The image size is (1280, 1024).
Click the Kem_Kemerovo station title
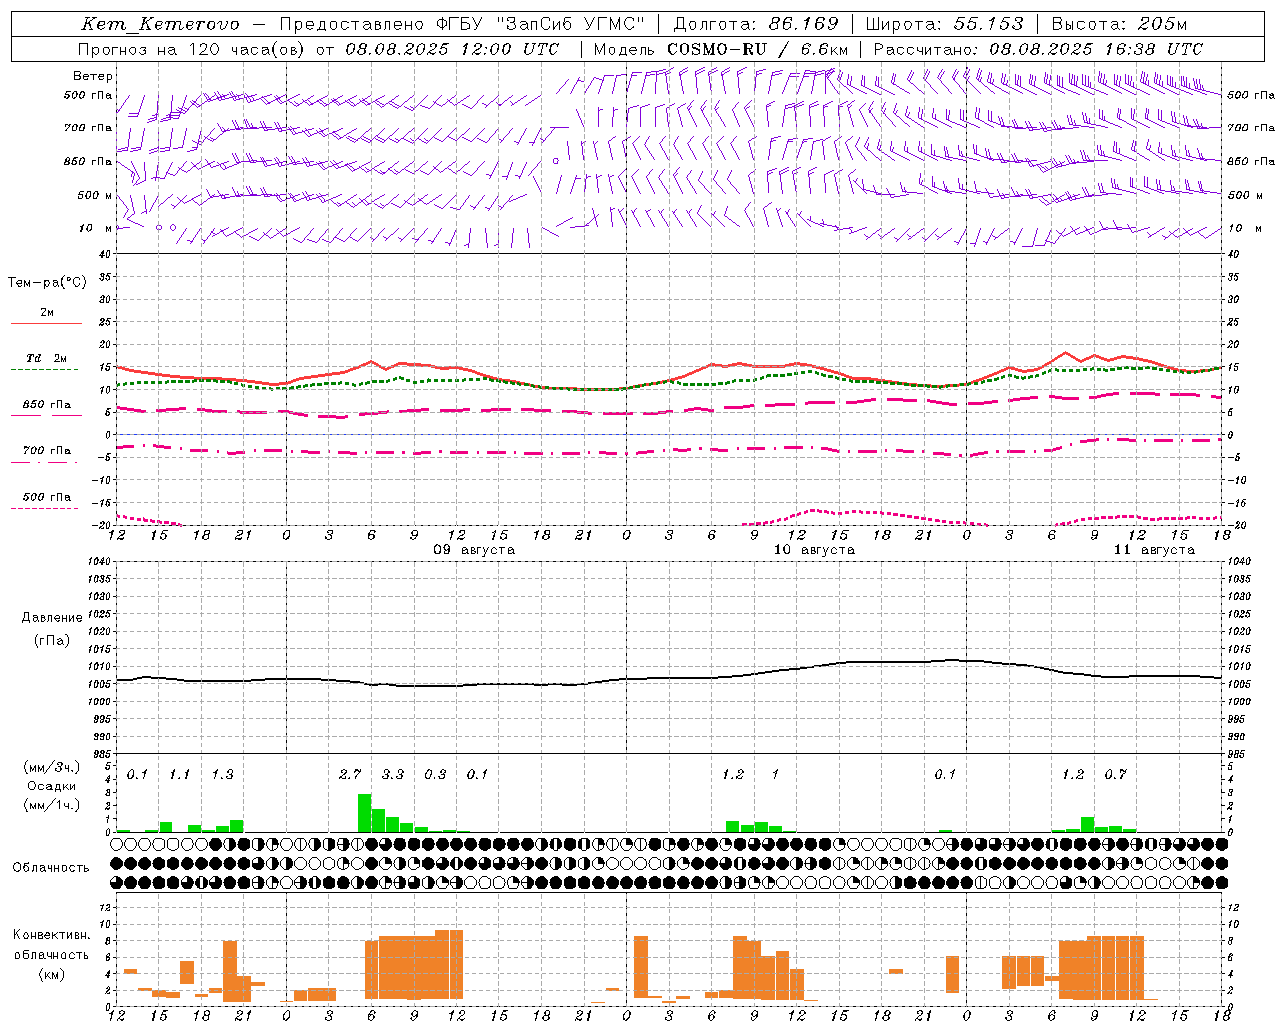[161, 24]
